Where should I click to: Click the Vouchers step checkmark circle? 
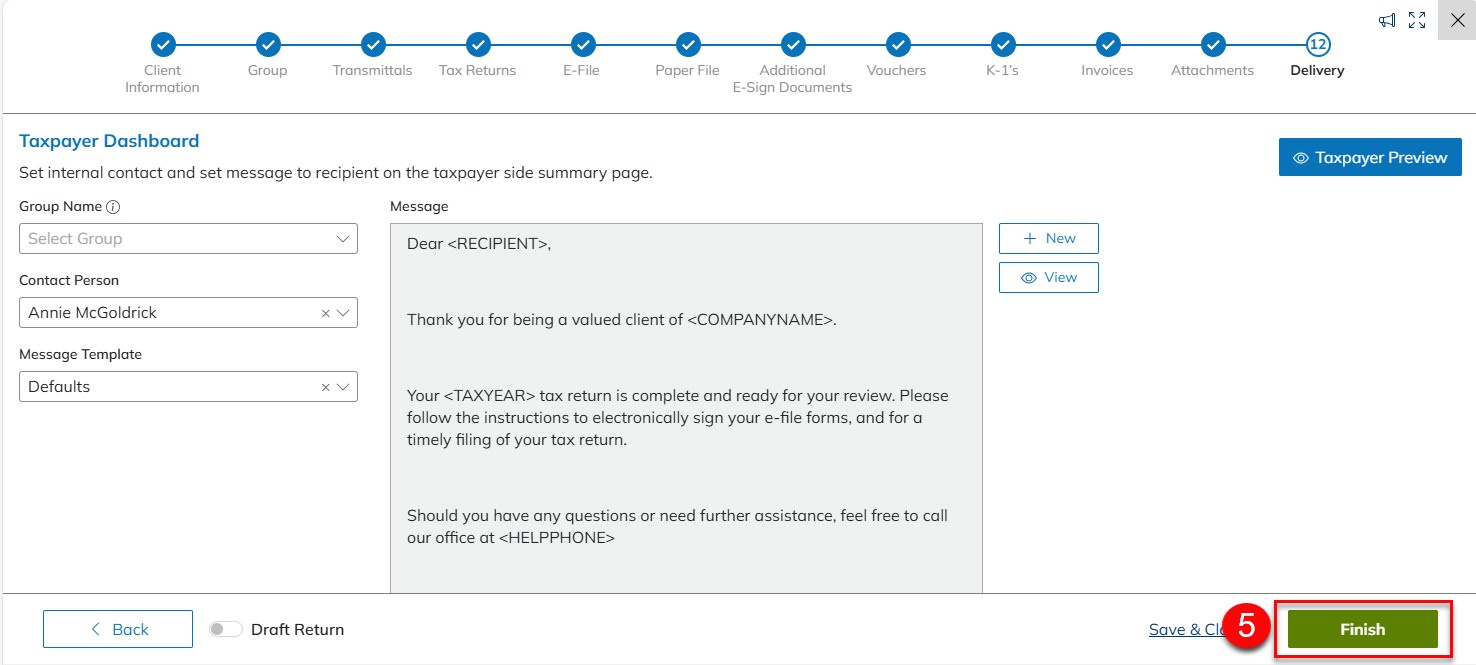[x=897, y=44]
